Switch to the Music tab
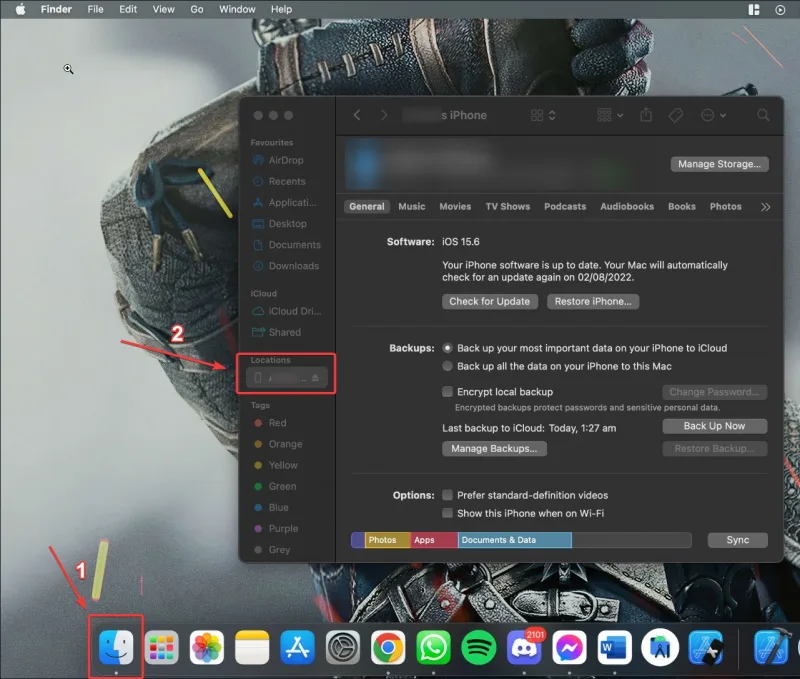The width and height of the screenshot is (800, 679). point(412,207)
